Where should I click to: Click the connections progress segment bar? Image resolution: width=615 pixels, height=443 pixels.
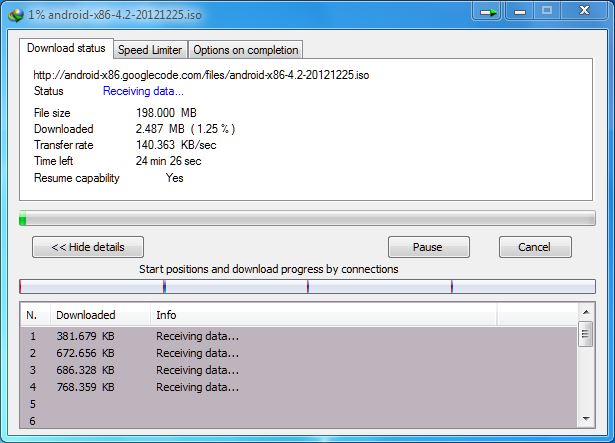(307, 286)
